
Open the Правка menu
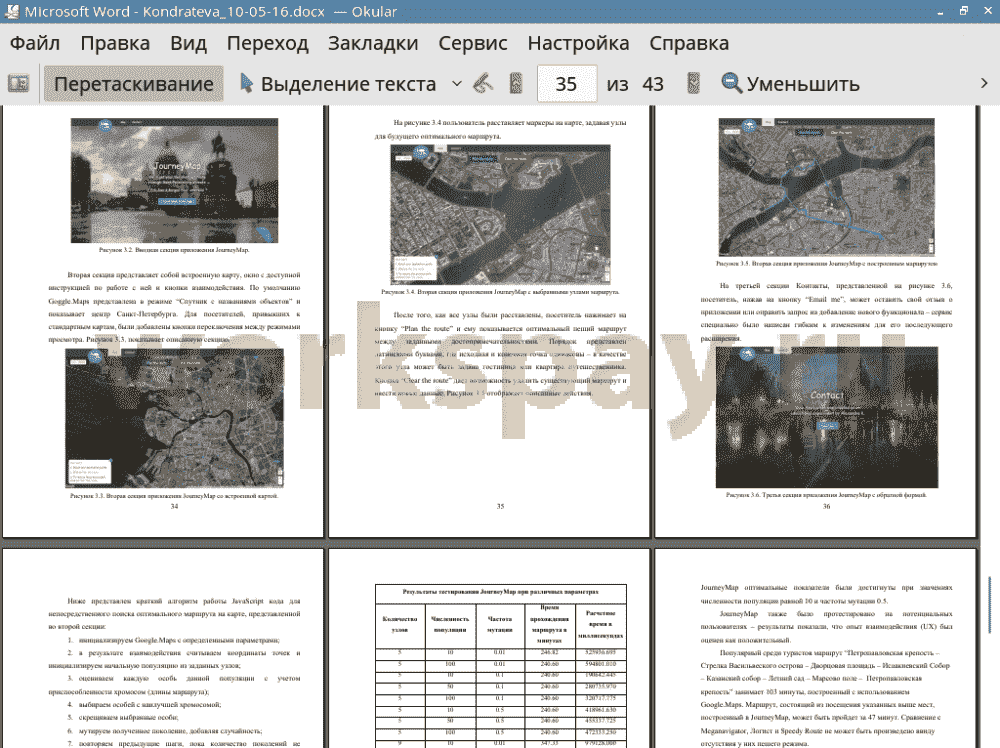115,43
